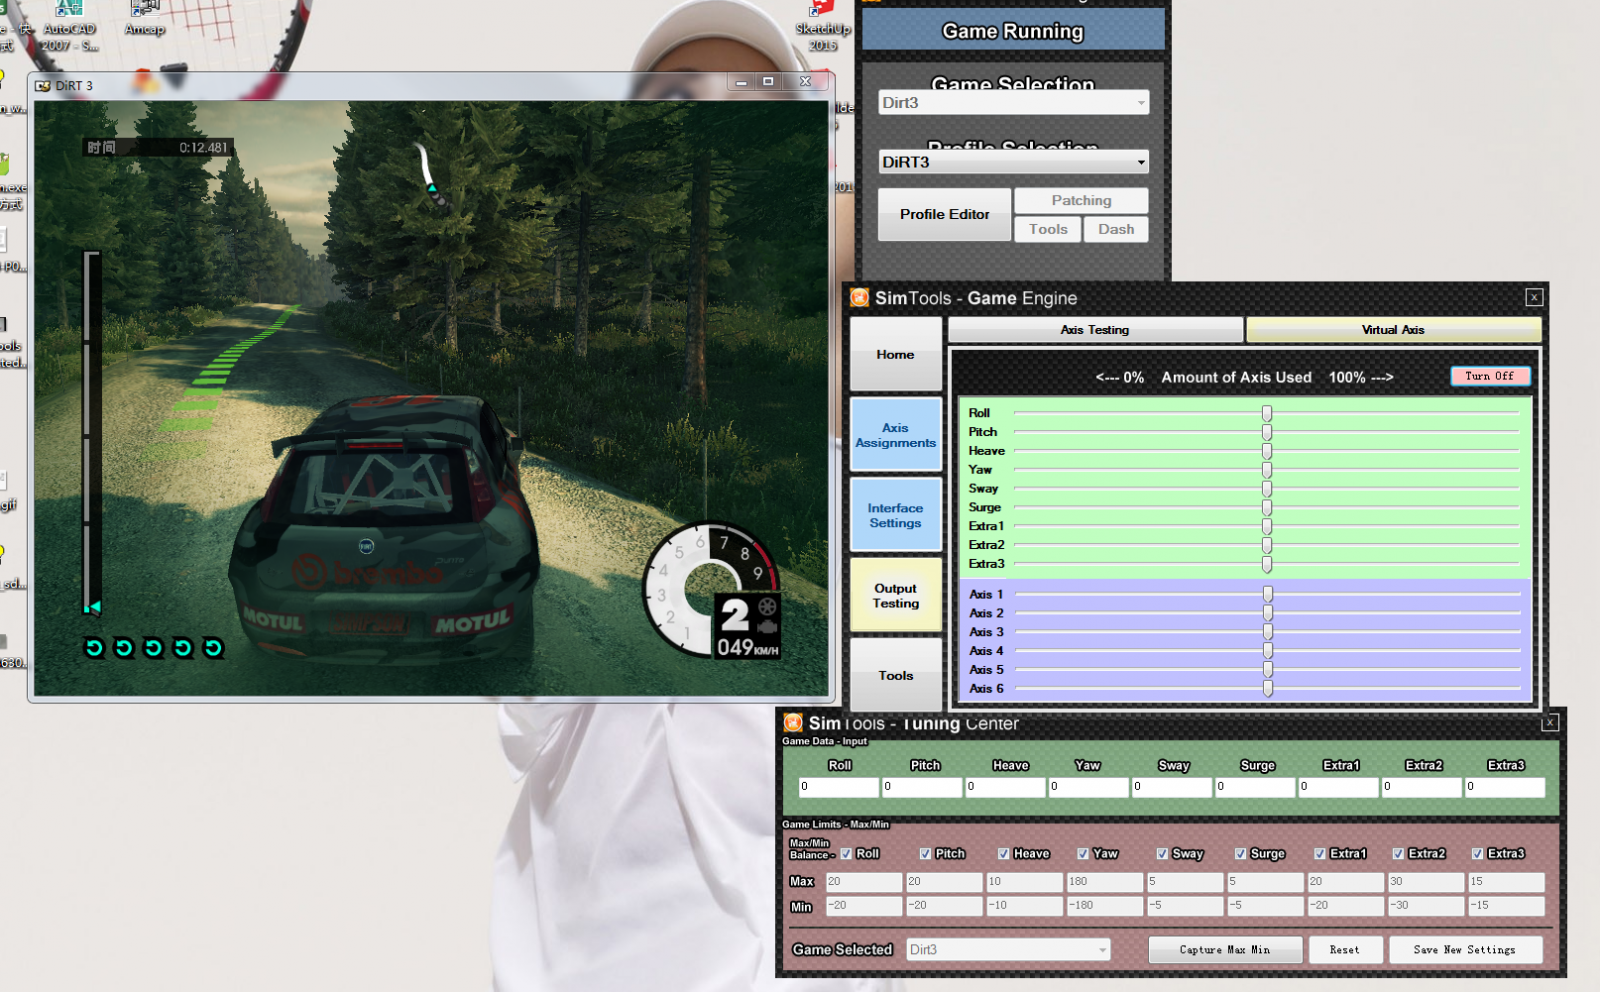Toggle Sway Max/Min balance checkbox
Viewport: 1600px width, 992px height.
tap(1162, 854)
